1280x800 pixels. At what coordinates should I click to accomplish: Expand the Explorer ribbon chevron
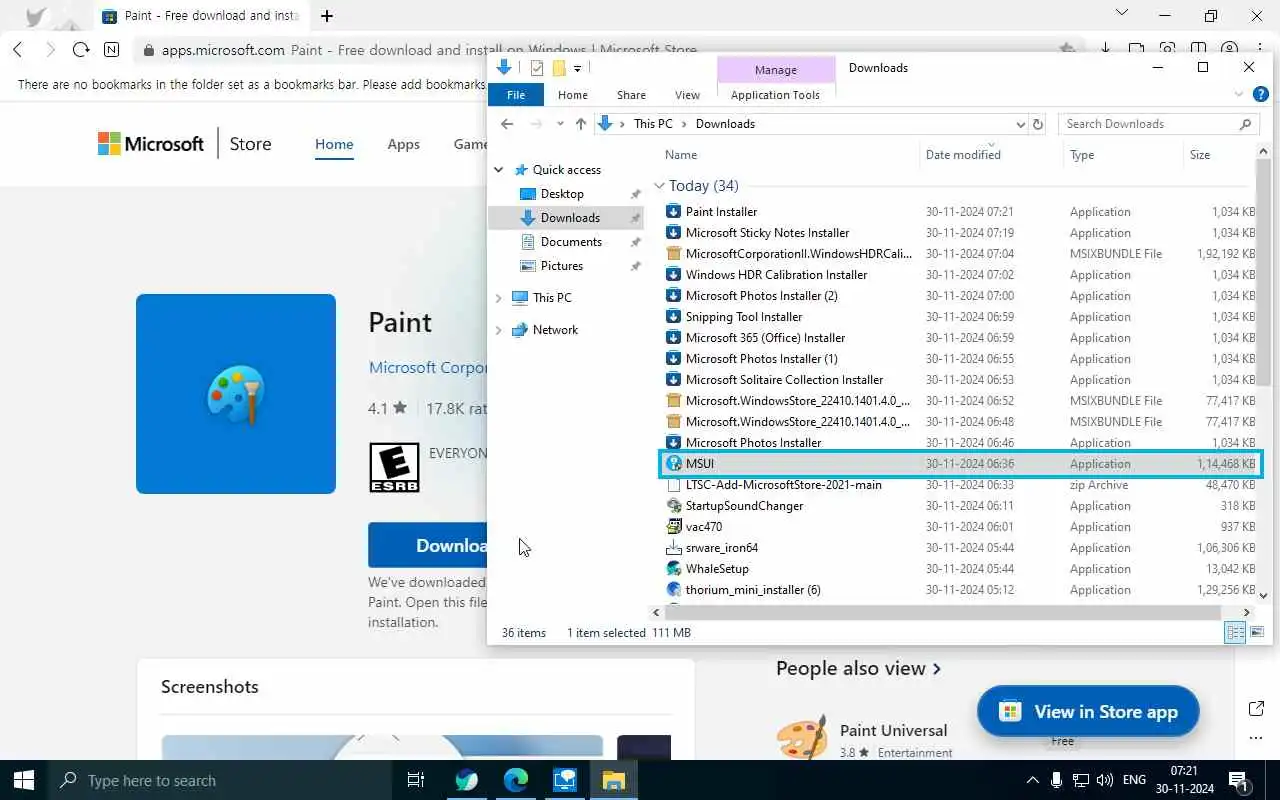click(x=1238, y=95)
